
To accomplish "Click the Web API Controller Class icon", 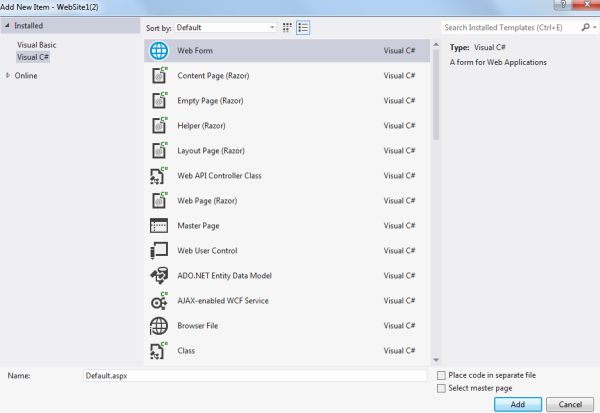I will [x=158, y=176].
